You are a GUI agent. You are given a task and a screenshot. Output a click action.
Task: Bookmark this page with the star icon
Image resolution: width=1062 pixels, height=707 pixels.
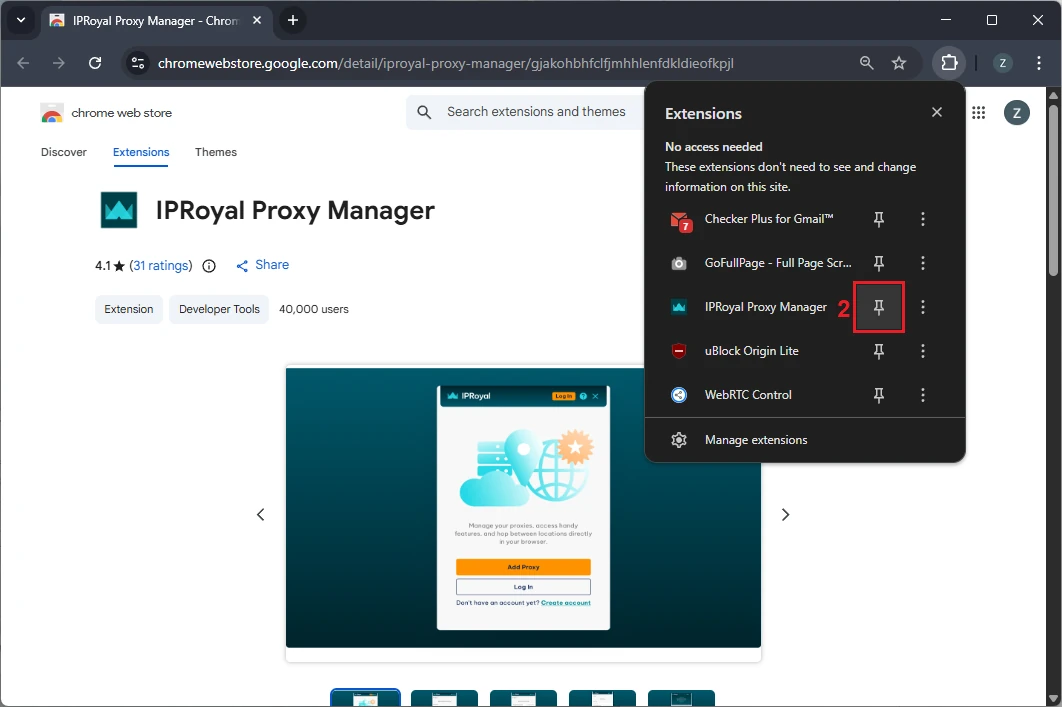899,63
